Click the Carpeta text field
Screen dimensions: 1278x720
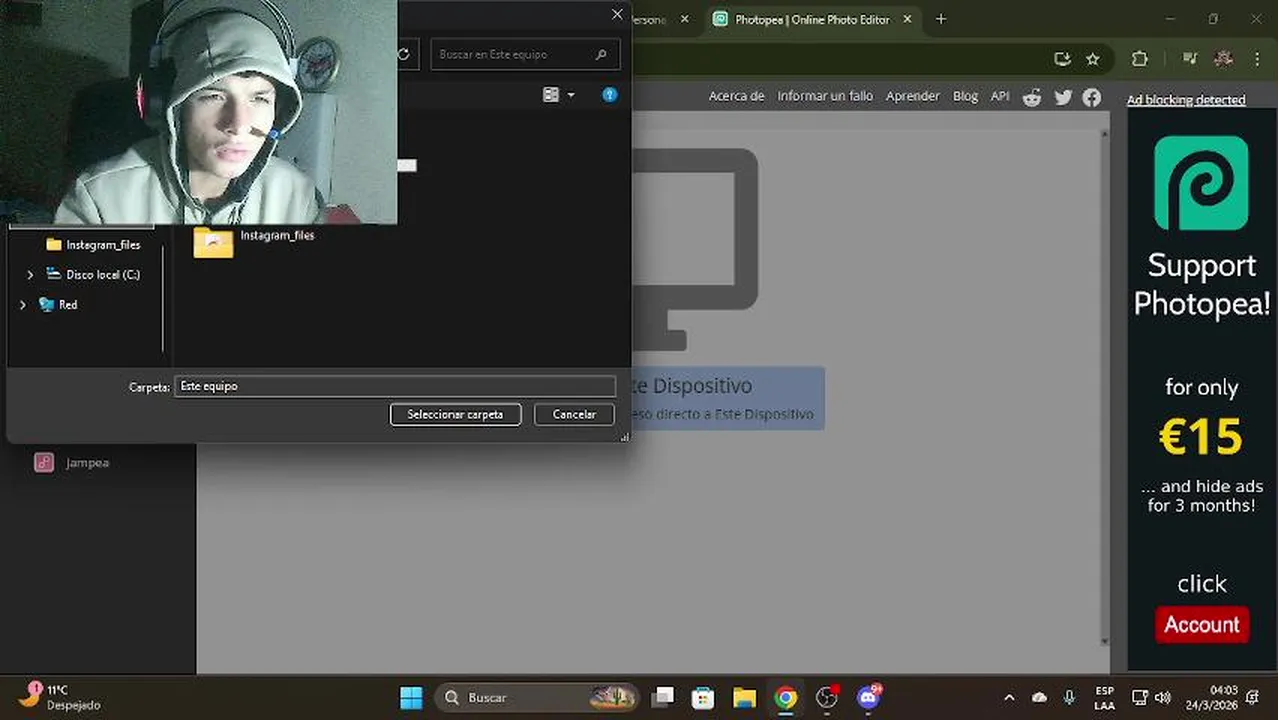click(395, 386)
